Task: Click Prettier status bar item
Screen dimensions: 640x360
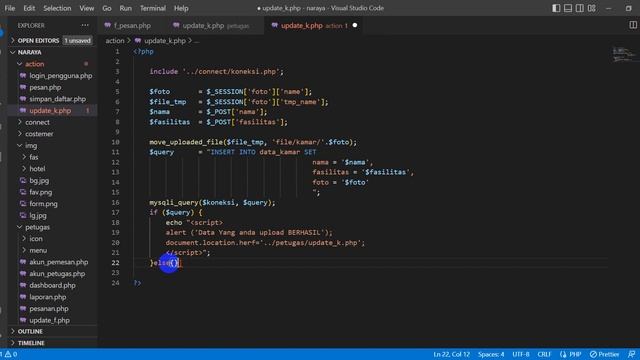Action: (604, 354)
